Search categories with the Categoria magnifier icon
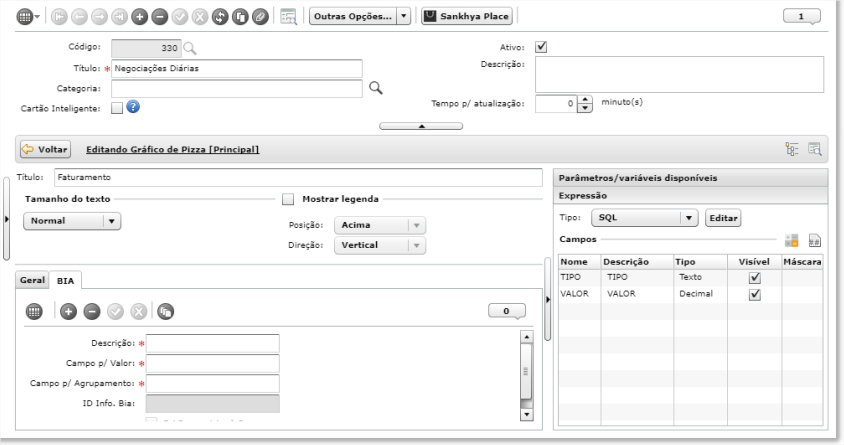 click(x=376, y=88)
